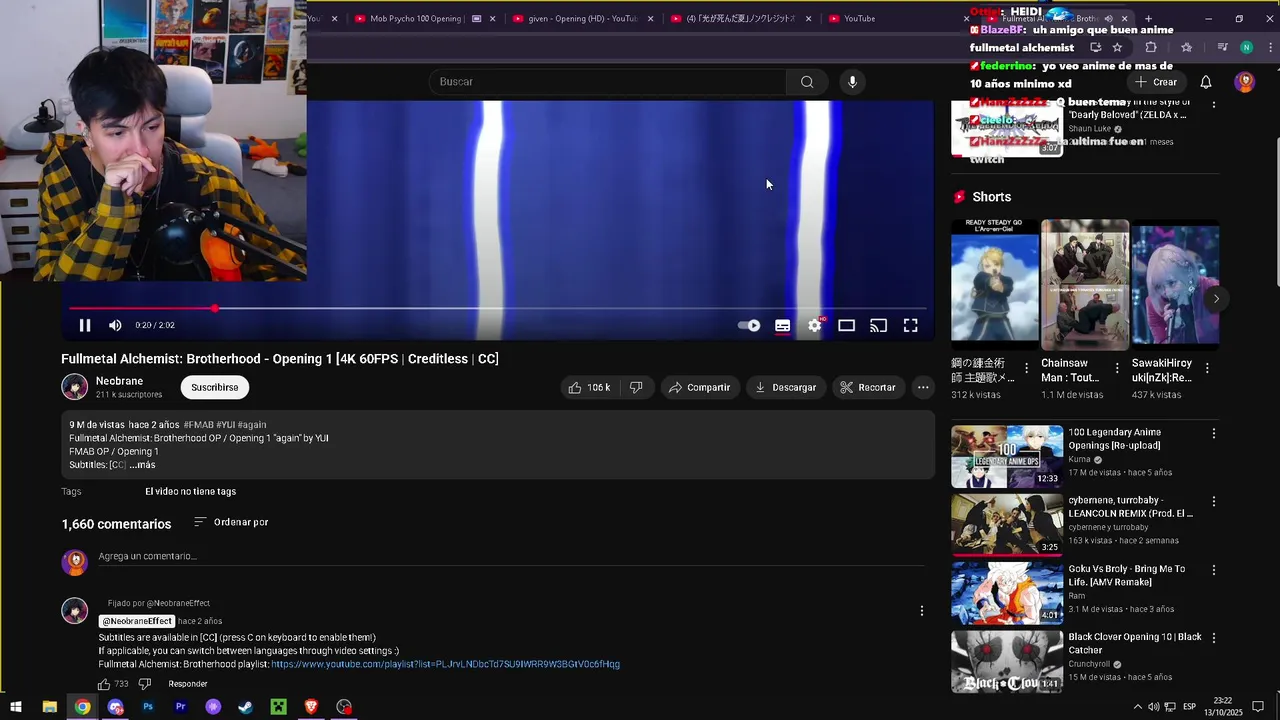Open the Neobrane channel avatar
1280x720 pixels.
click(75, 387)
